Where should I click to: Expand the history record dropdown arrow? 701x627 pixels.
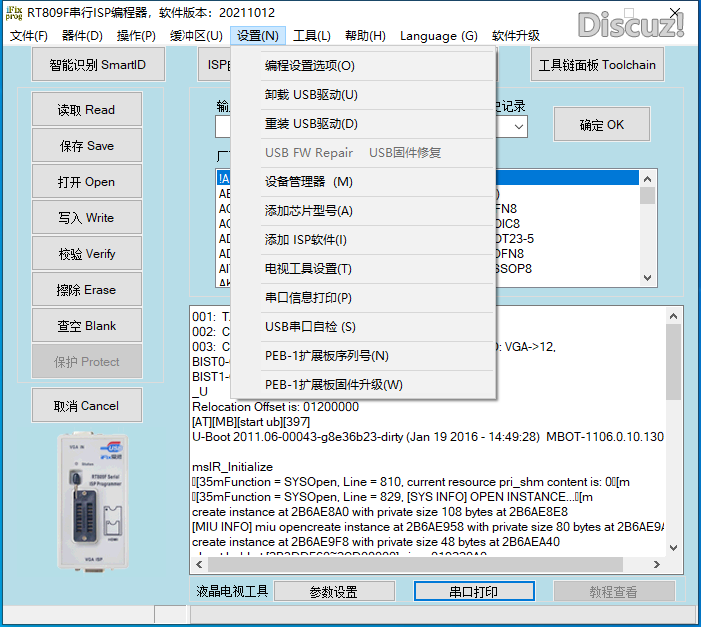(519, 127)
